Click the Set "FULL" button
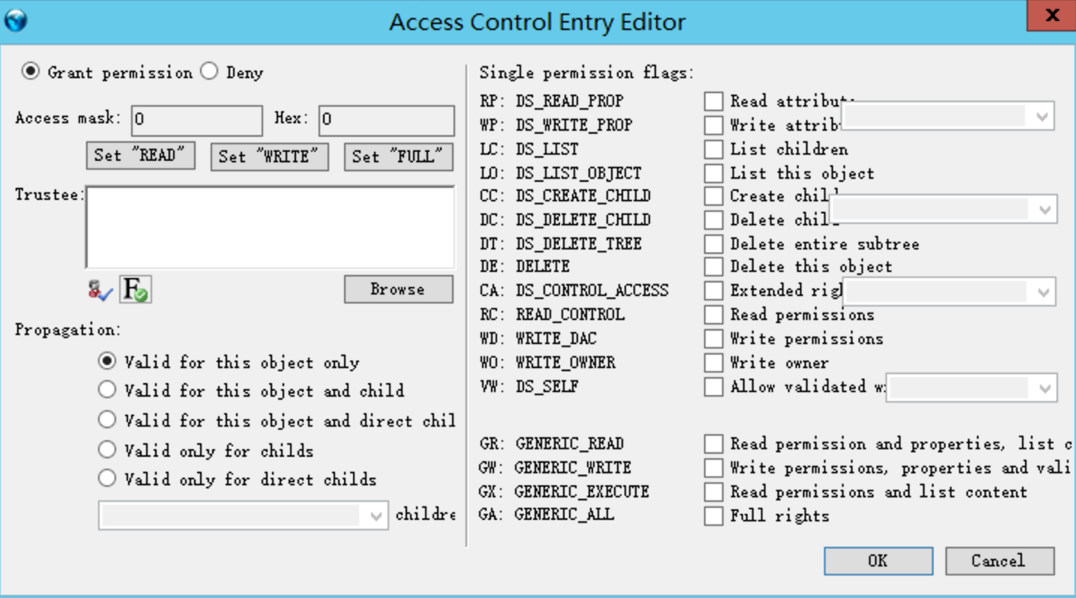This screenshot has width=1076, height=598. coord(398,157)
